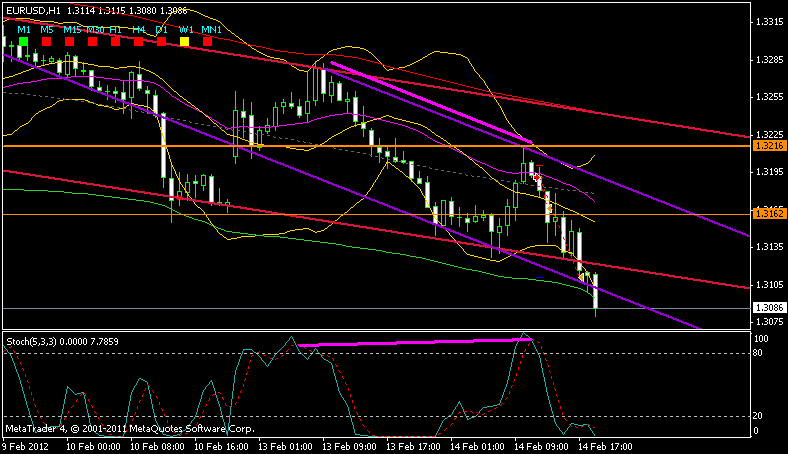Click the 10 Feb 08:00 time label

pyautogui.click(x=157, y=446)
